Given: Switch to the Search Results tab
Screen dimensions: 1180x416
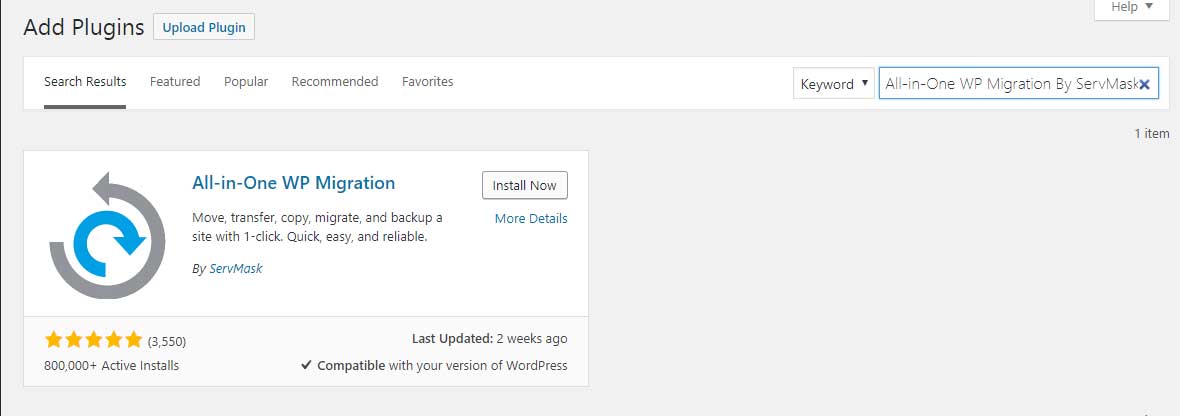Looking at the screenshot, I should [85, 81].
